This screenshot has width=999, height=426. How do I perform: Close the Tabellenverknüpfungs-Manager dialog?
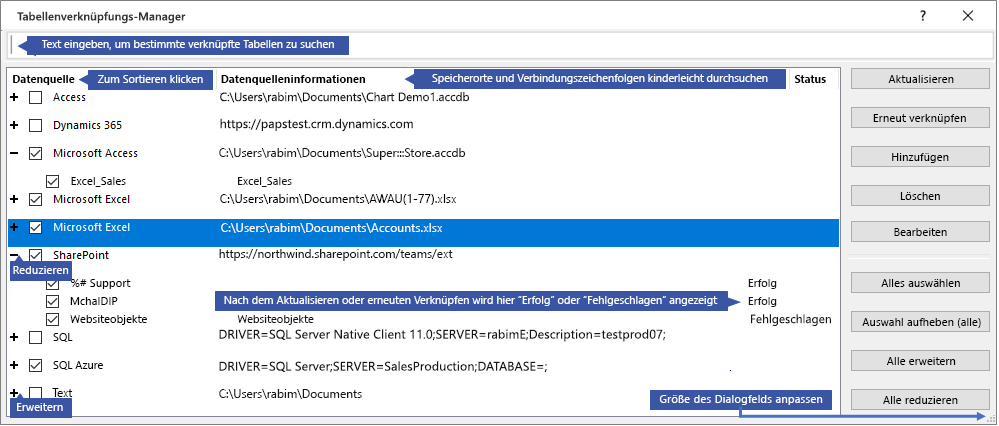click(x=968, y=17)
